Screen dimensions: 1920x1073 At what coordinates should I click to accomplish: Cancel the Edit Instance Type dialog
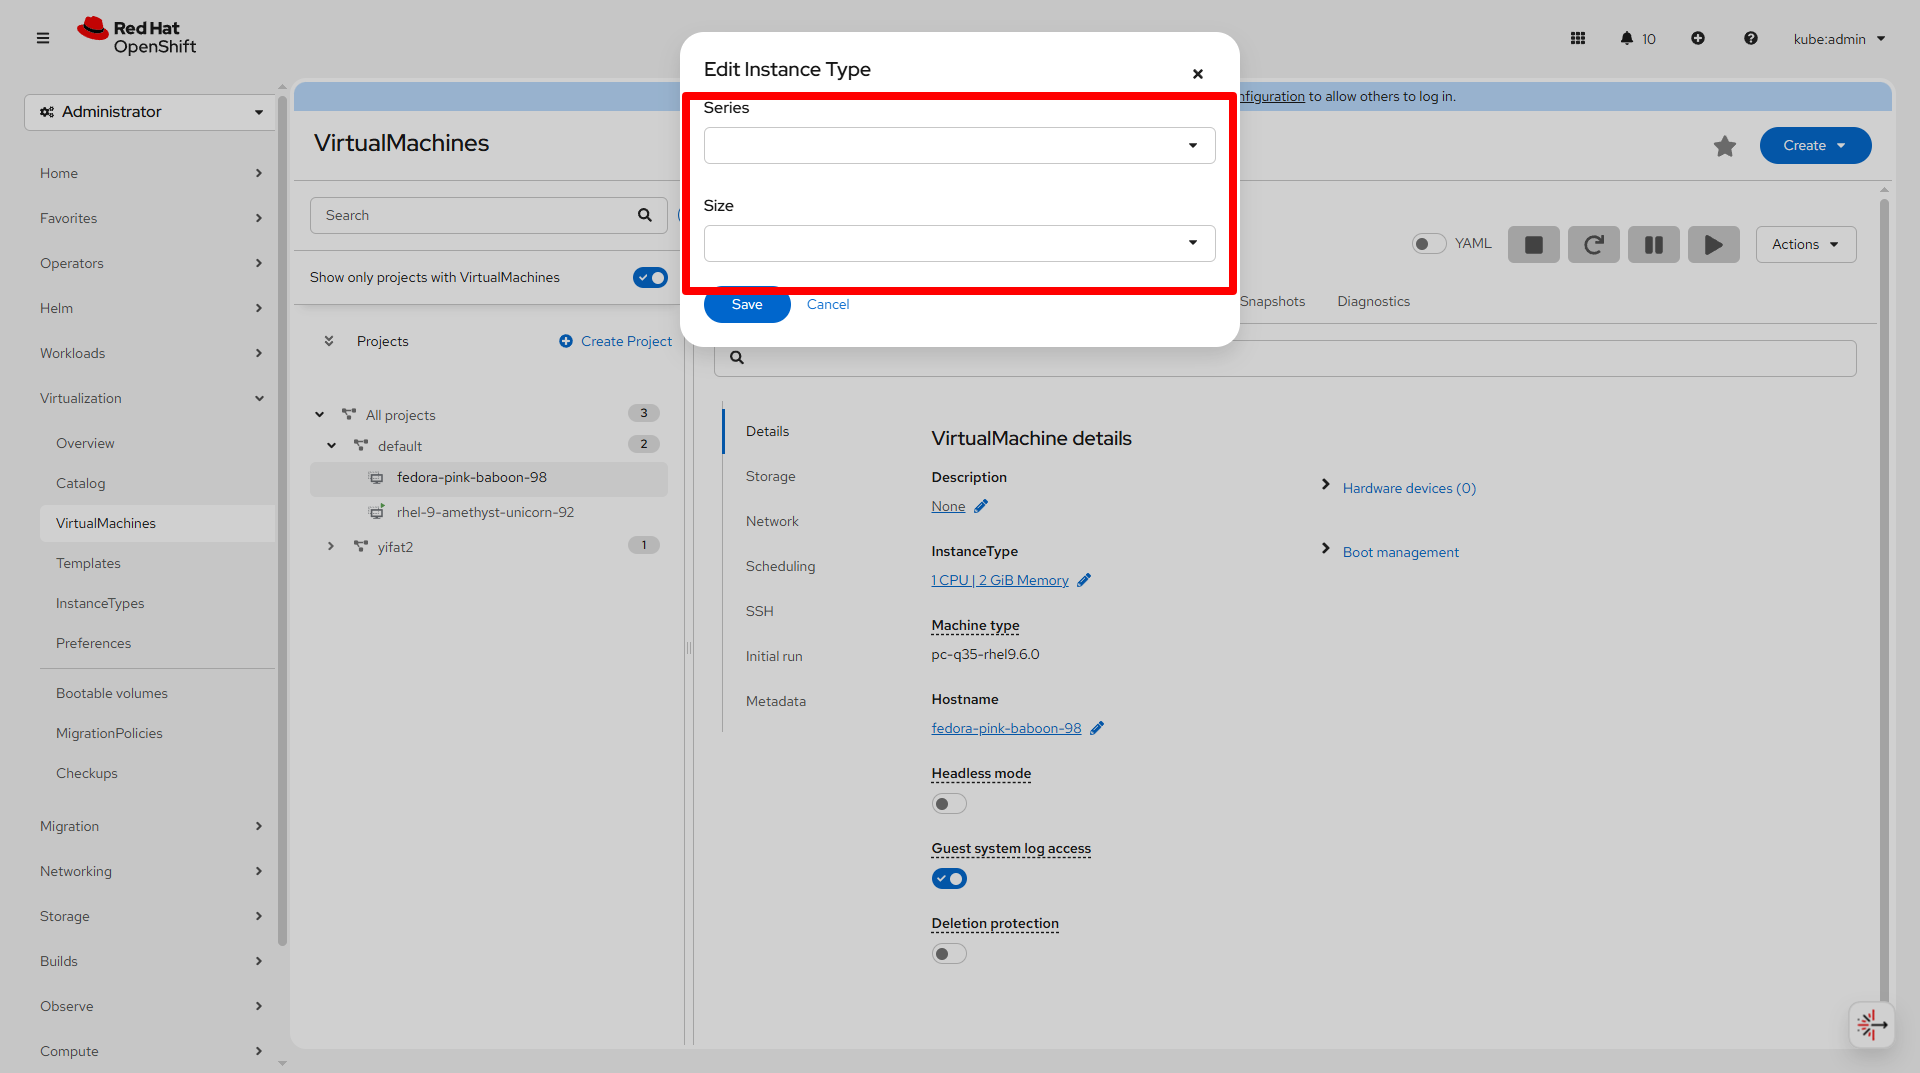click(828, 305)
